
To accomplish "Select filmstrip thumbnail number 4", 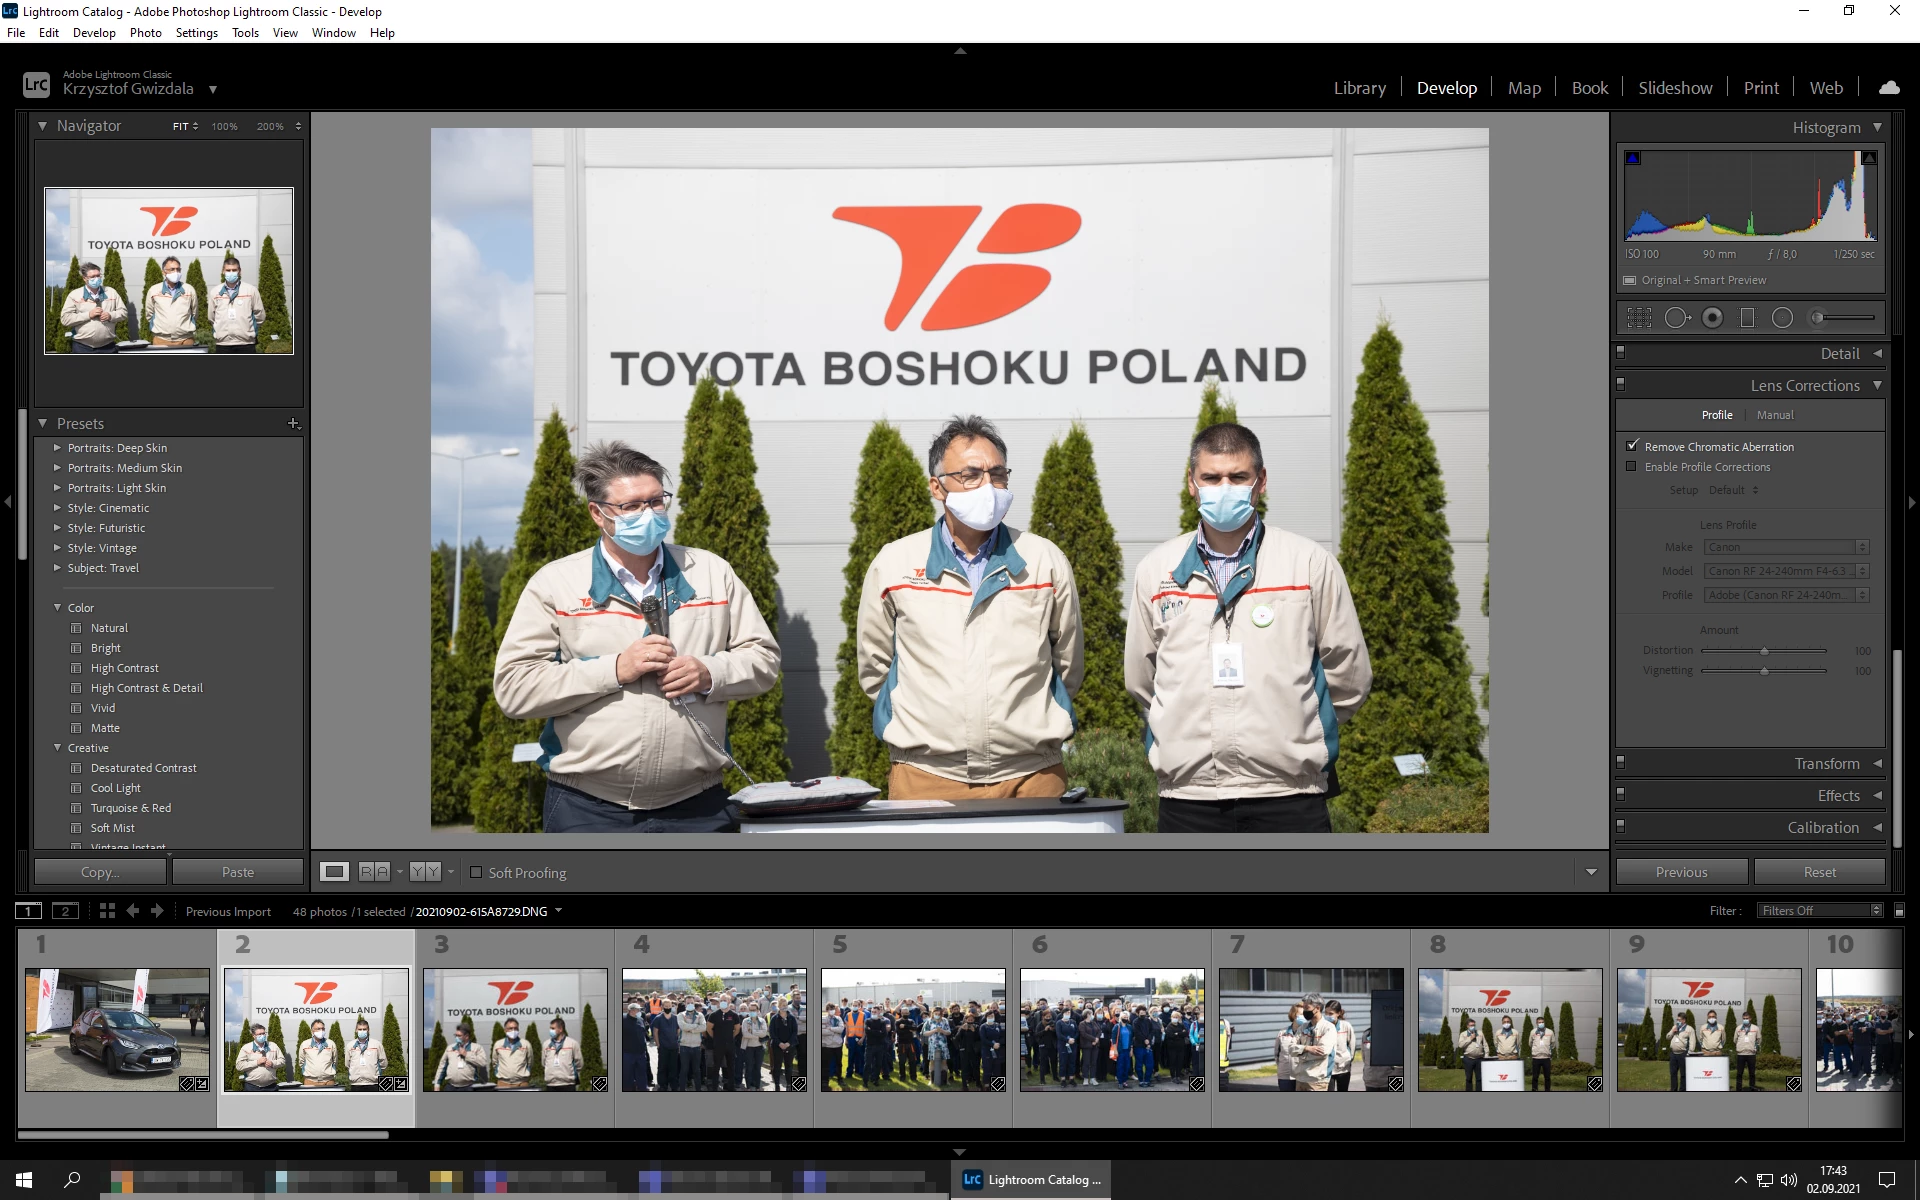I will pyautogui.click(x=714, y=1029).
